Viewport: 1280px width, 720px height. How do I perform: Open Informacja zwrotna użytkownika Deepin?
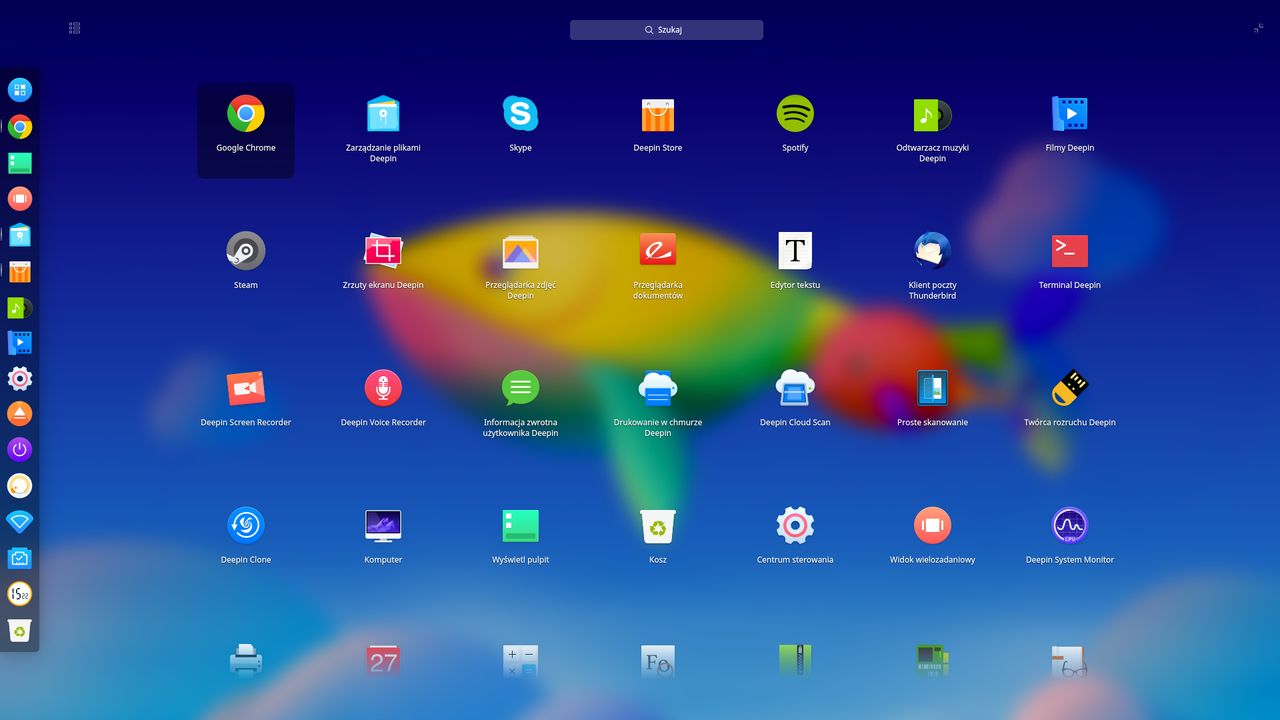coord(520,388)
